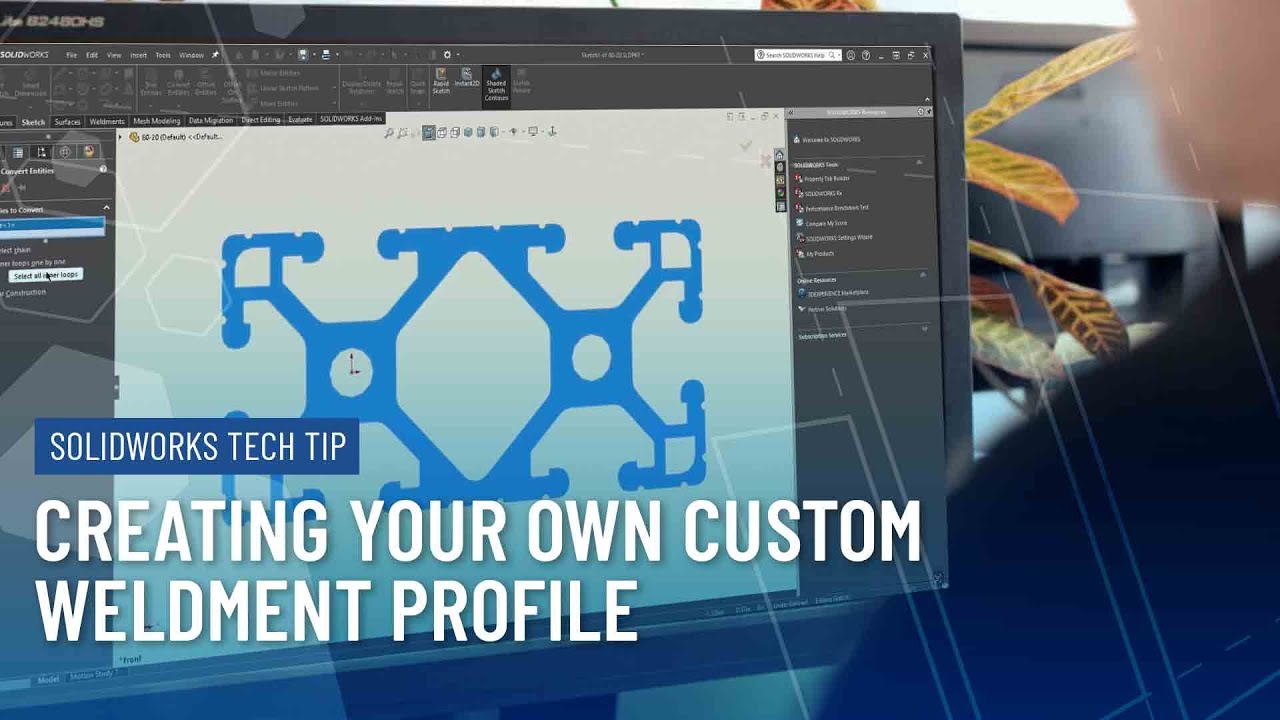Viewport: 1280px width, 720px height.
Task: Click the SOLIDWORKS help question mark icon
Action: 866,55
